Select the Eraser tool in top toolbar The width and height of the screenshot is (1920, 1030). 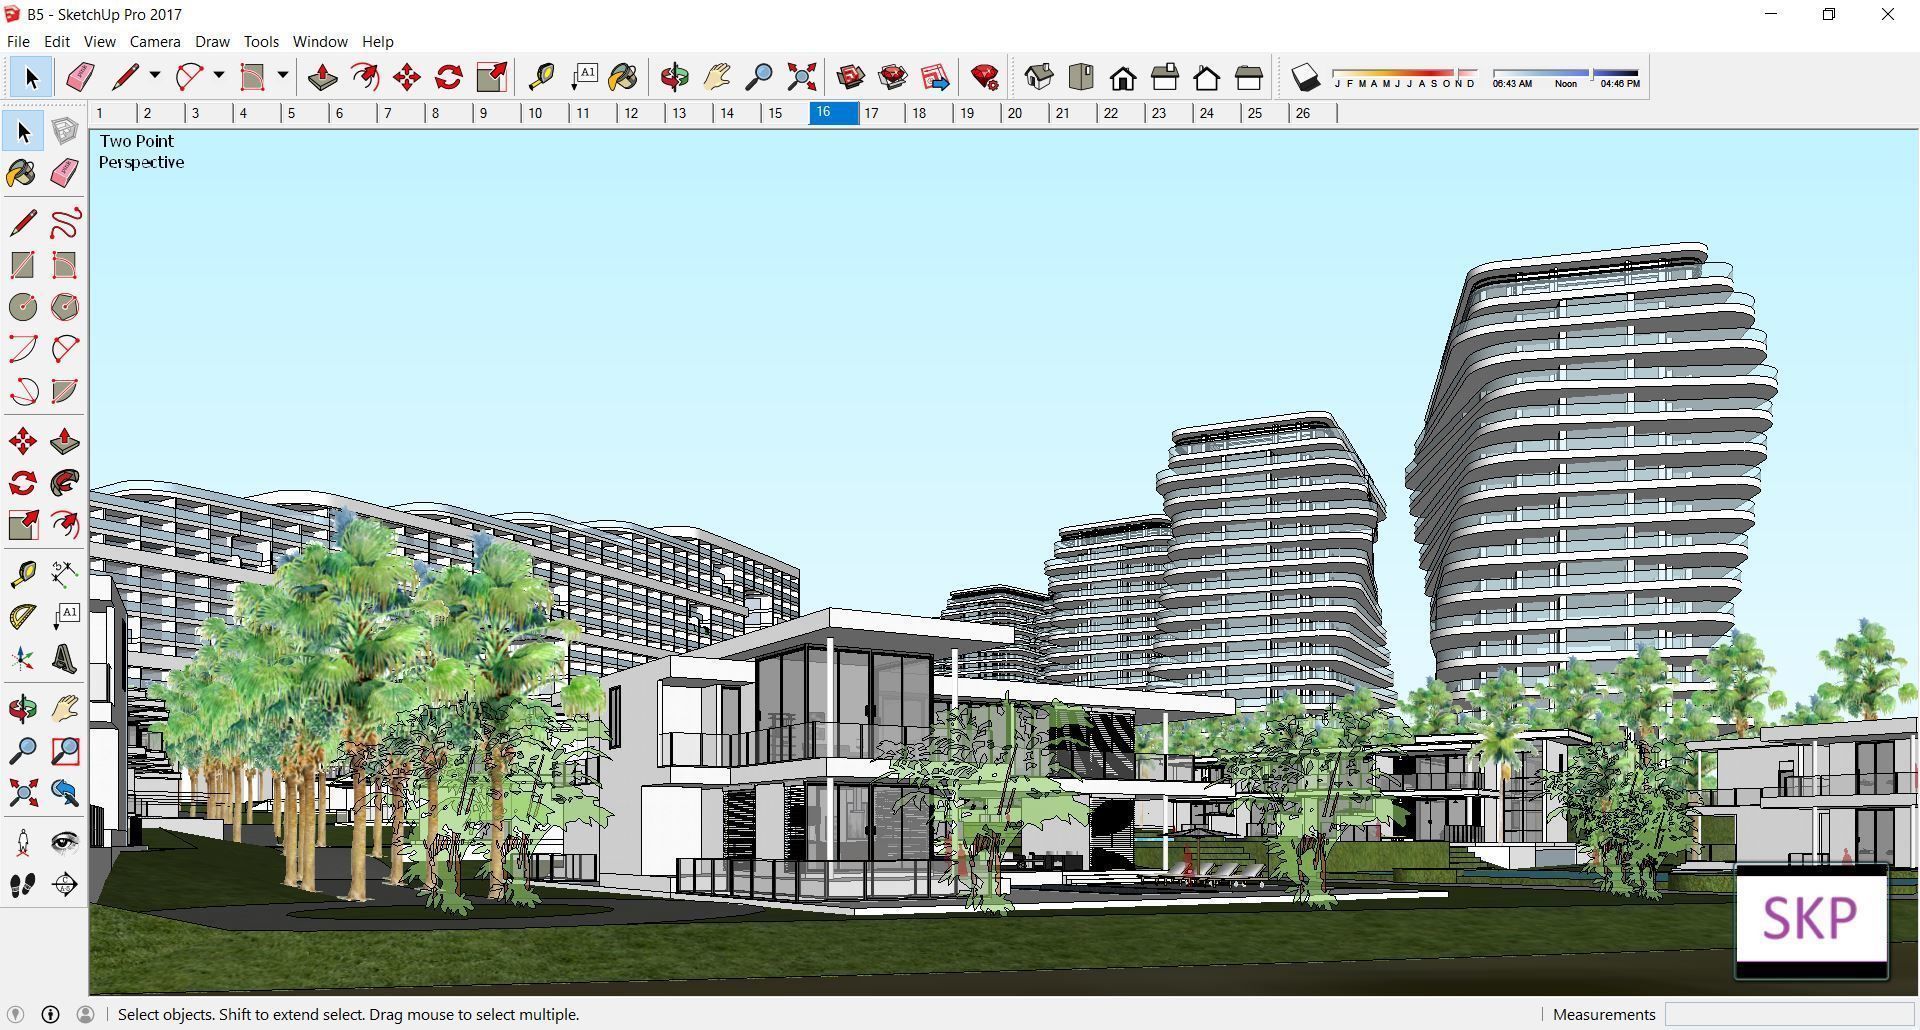79,77
